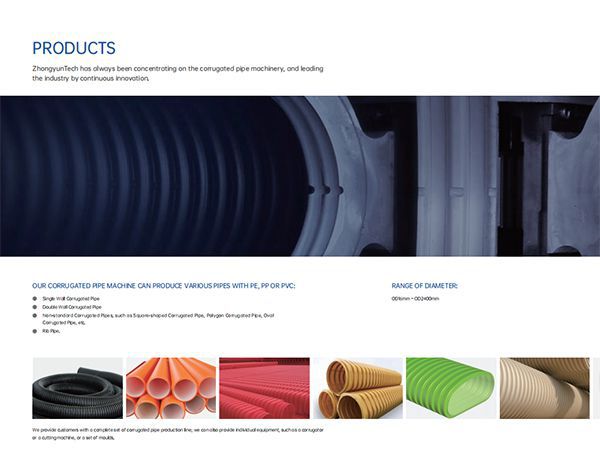Select the Single Wall Corrugated Pipe item
The image size is (600, 450).
tap(71, 298)
